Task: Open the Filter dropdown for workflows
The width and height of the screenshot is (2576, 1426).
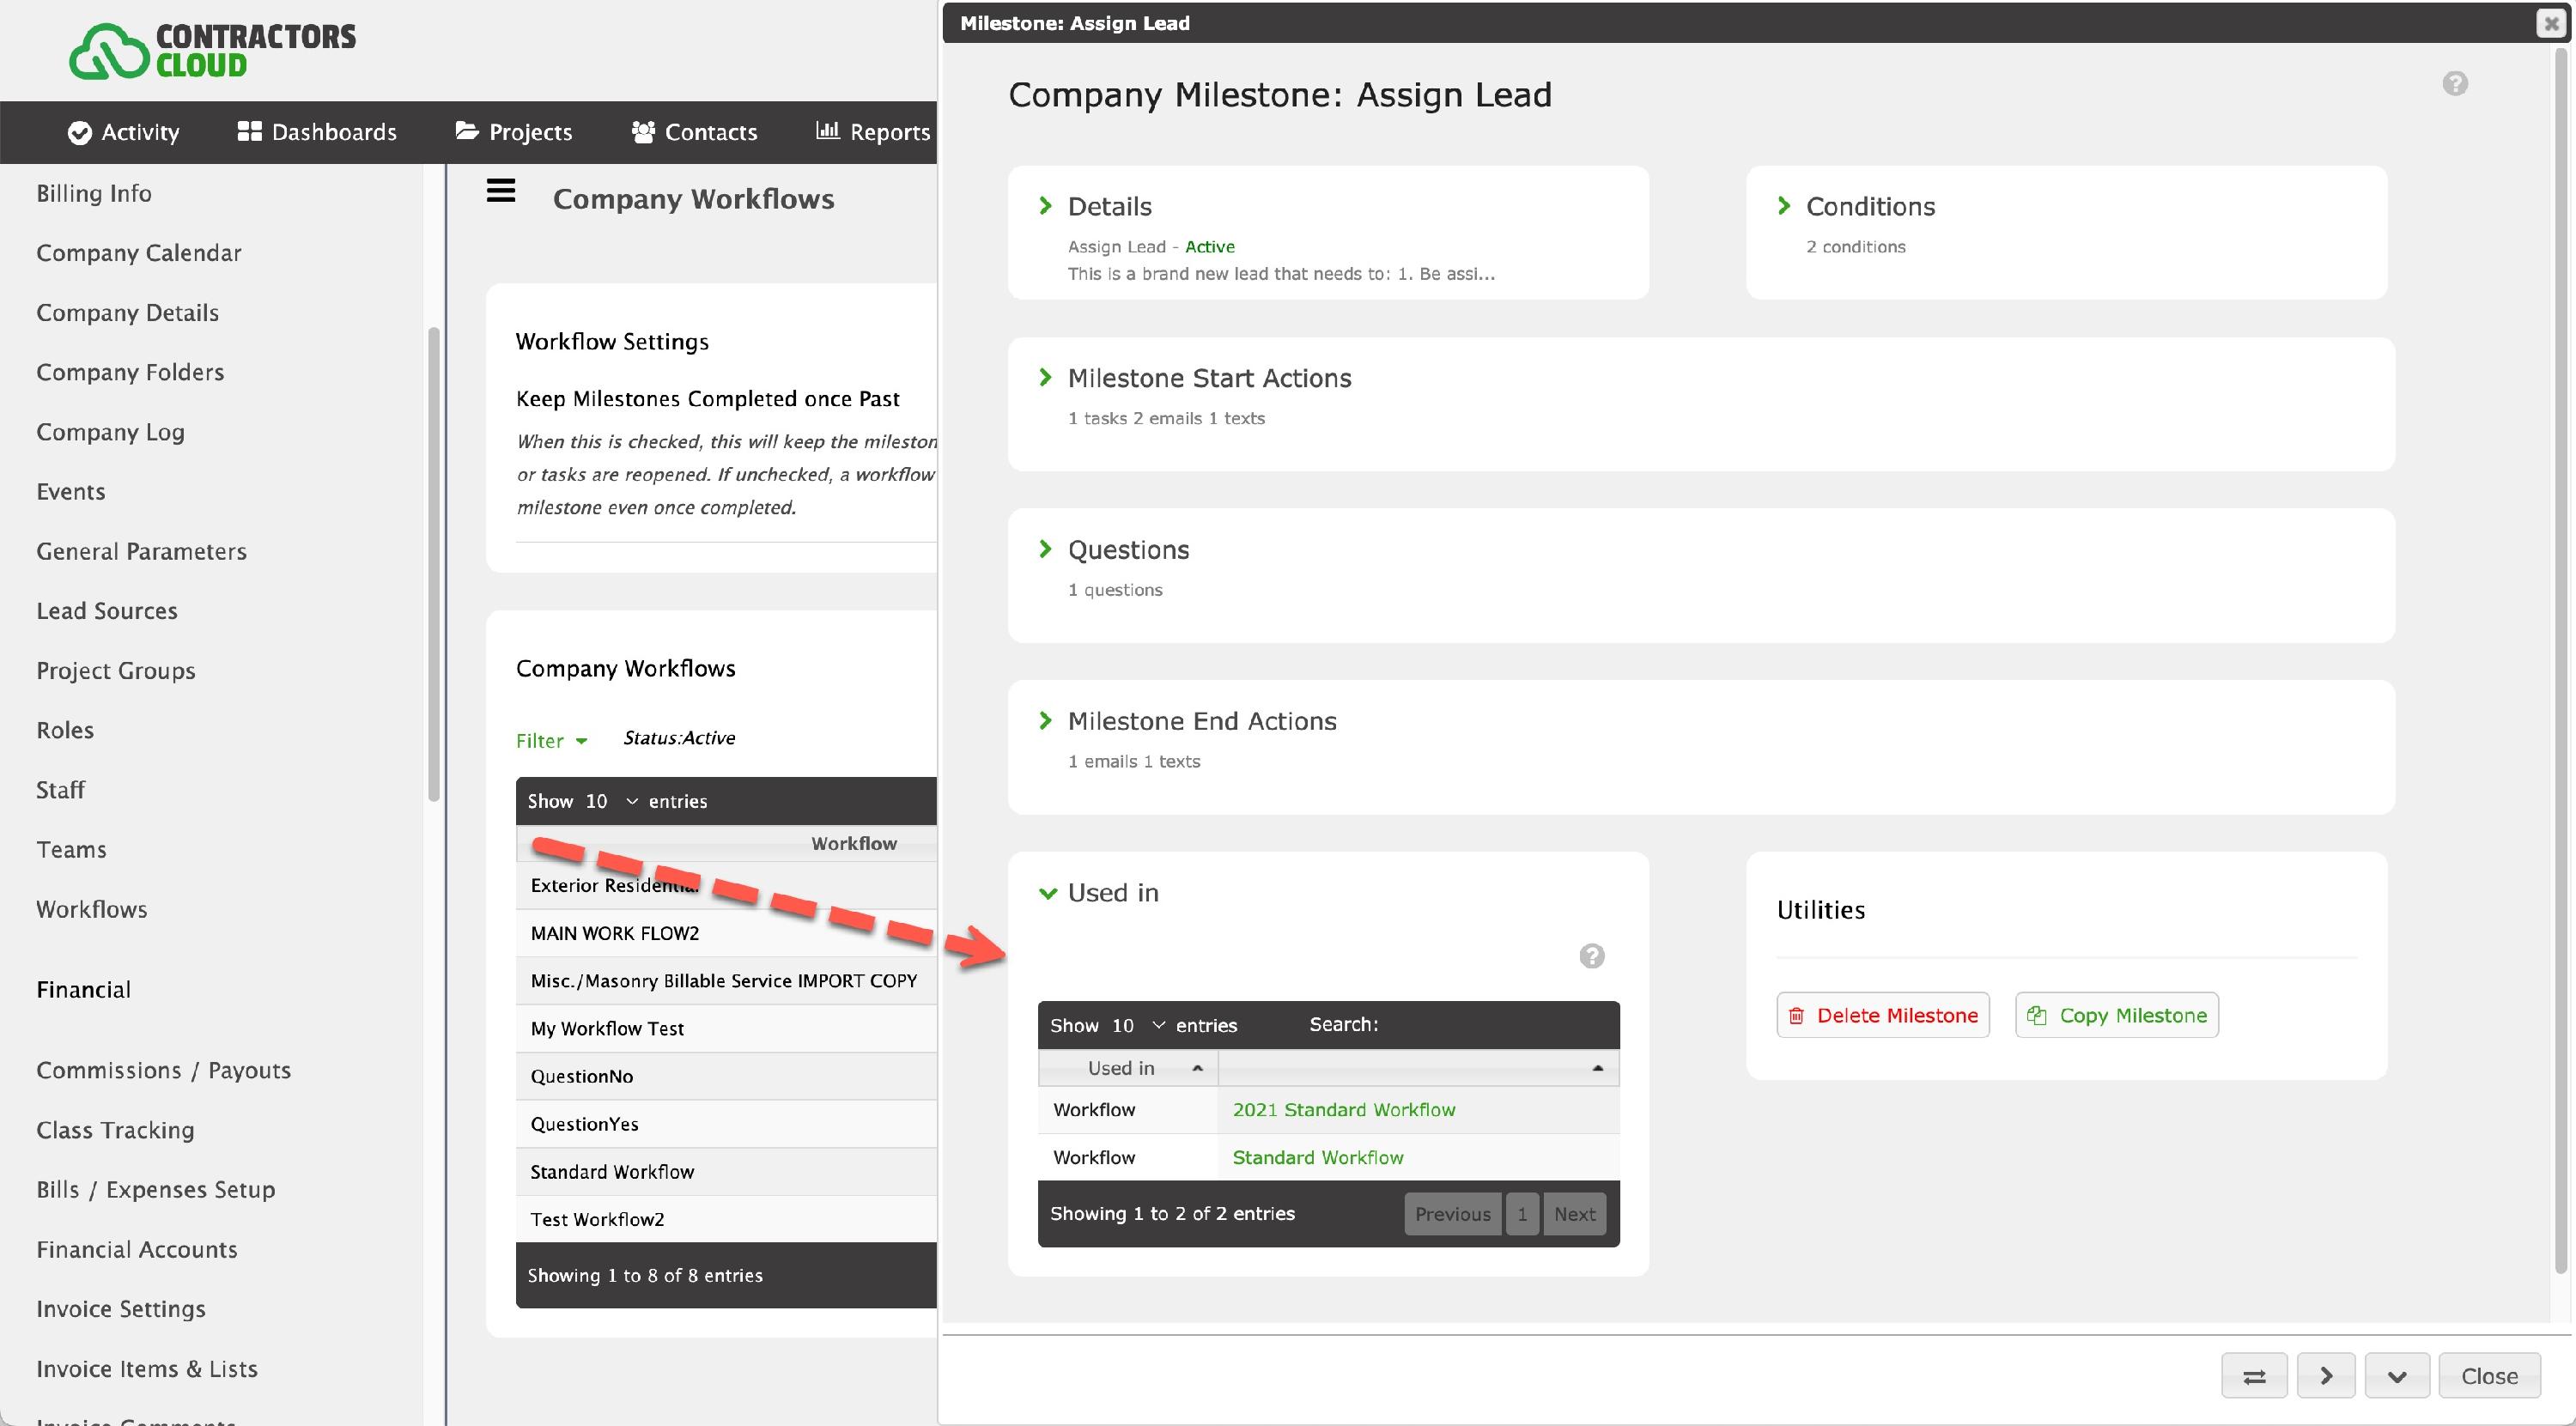Action: tap(551, 740)
